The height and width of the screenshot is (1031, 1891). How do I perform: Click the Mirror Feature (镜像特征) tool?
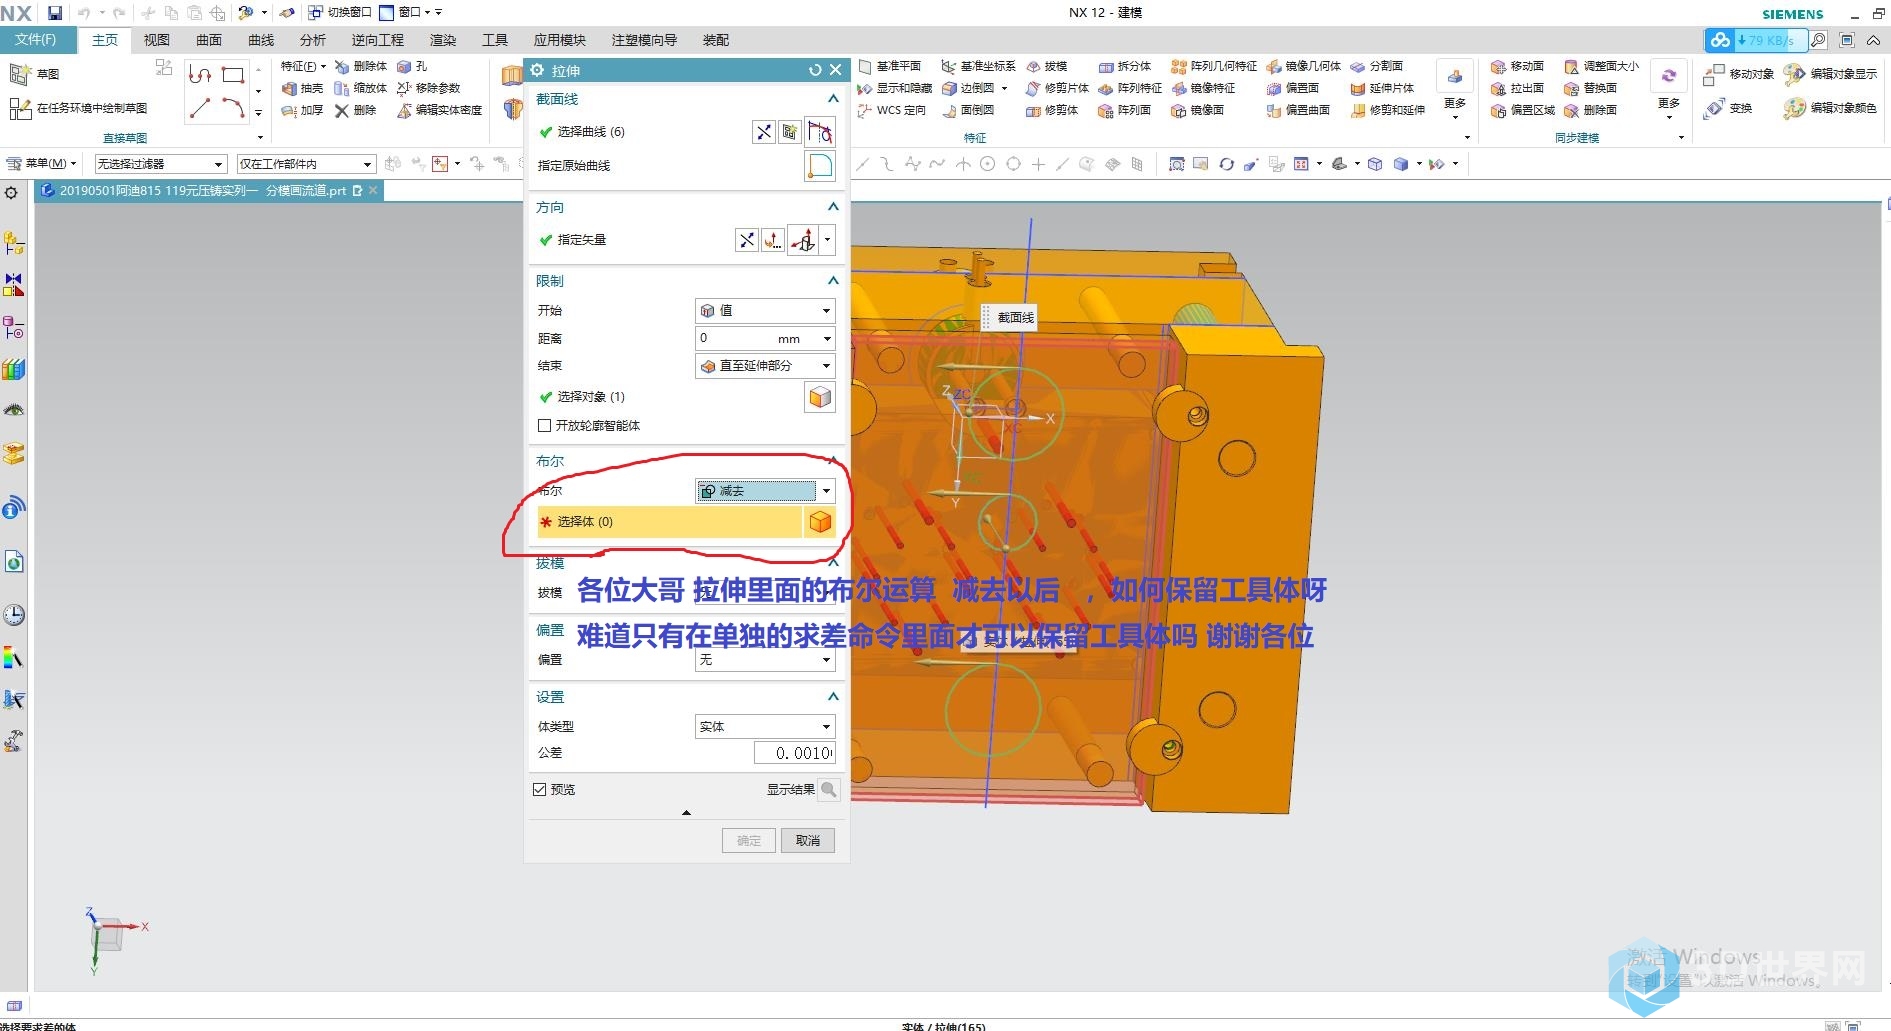[1203, 88]
